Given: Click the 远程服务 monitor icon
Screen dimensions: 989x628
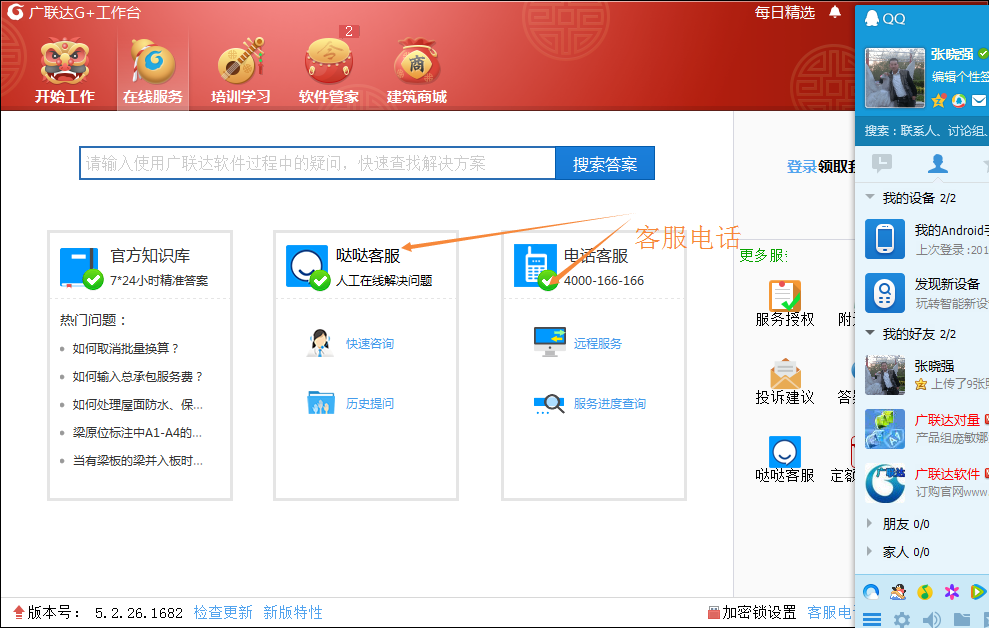Looking at the screenshot, I should click(x=549, y=342).
